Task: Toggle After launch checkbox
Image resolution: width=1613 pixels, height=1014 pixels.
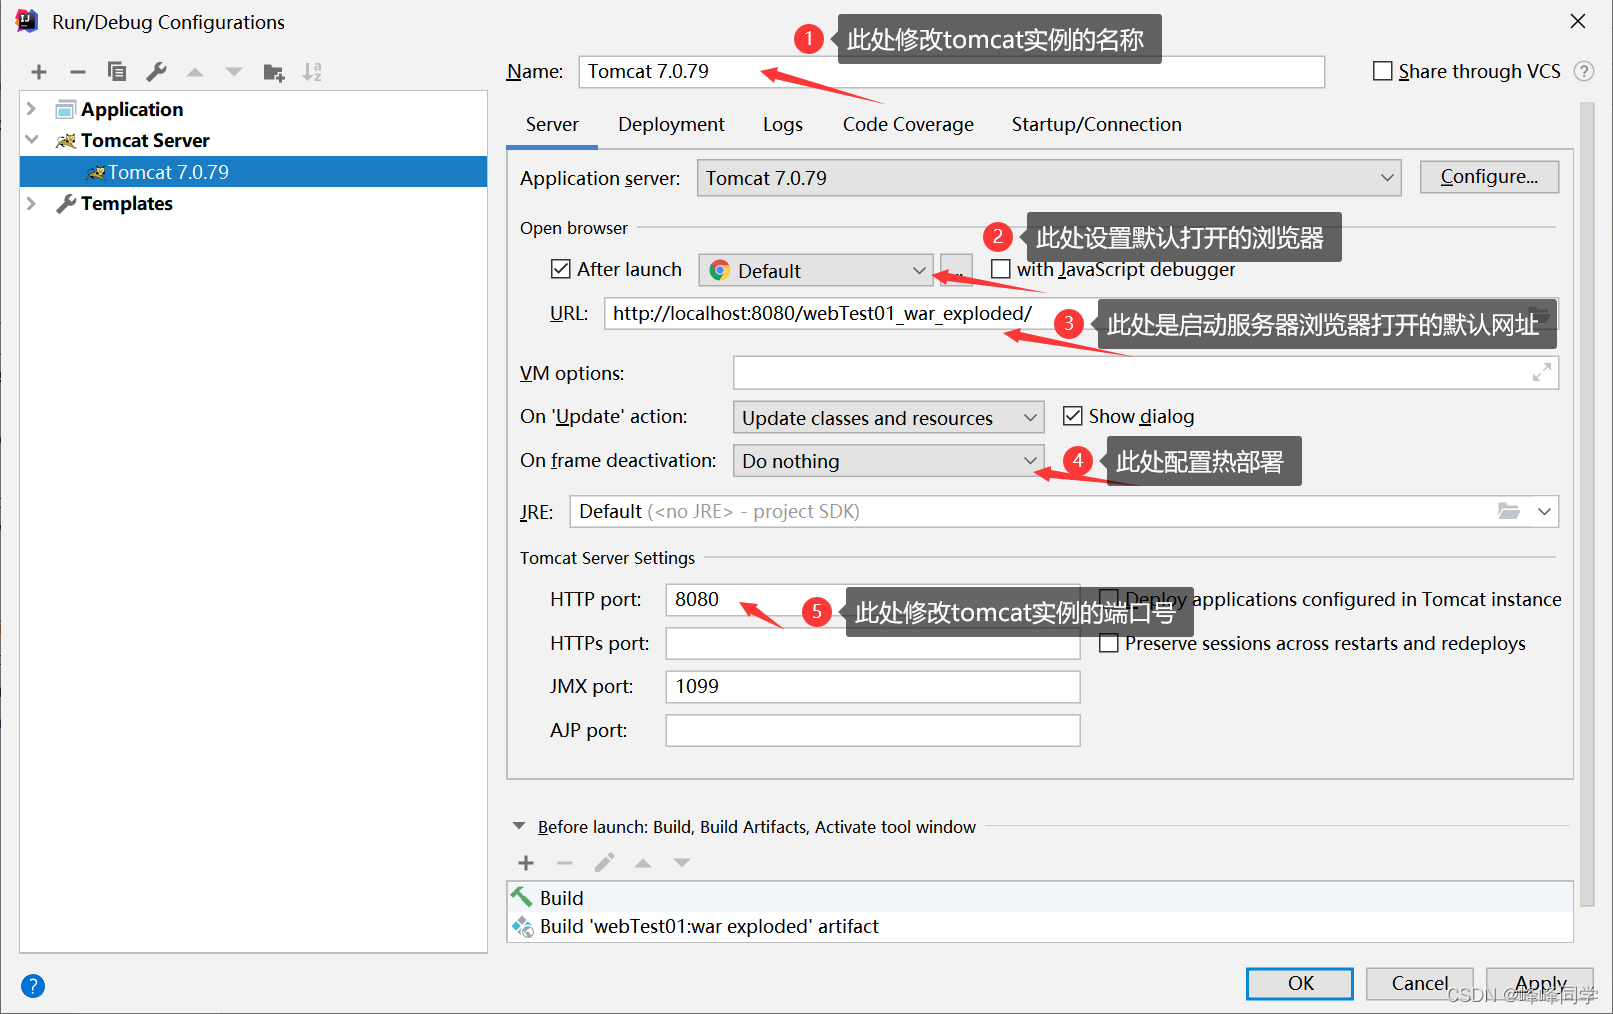Action: (x=561, y=269)
